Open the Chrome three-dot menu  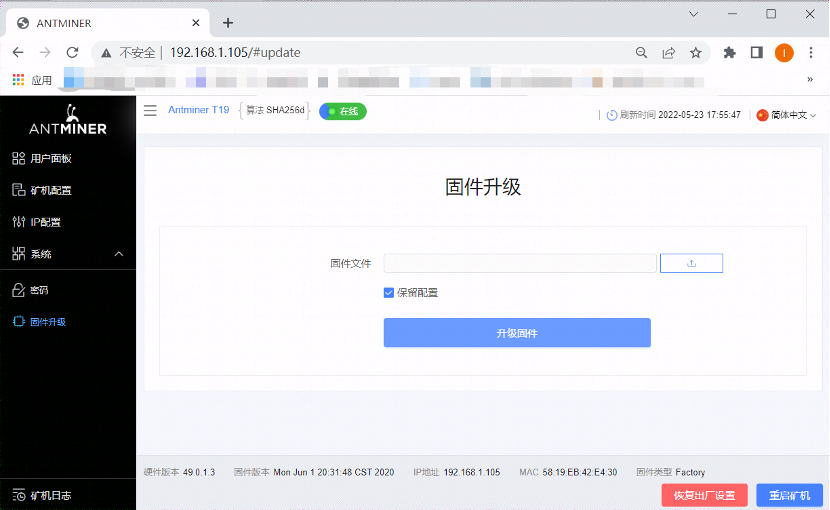click(x=811, y=52)
